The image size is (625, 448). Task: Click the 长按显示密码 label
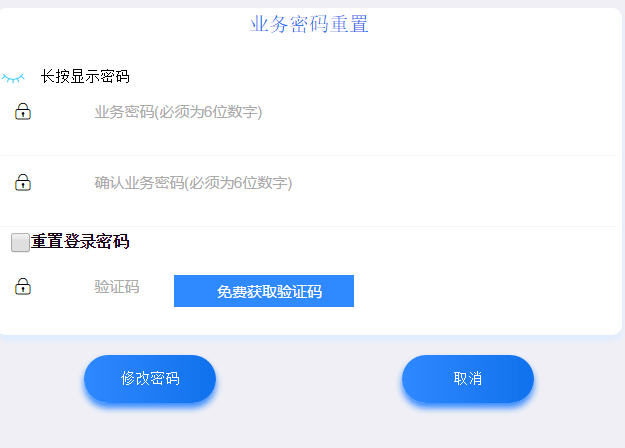click(x=85, y=77)
